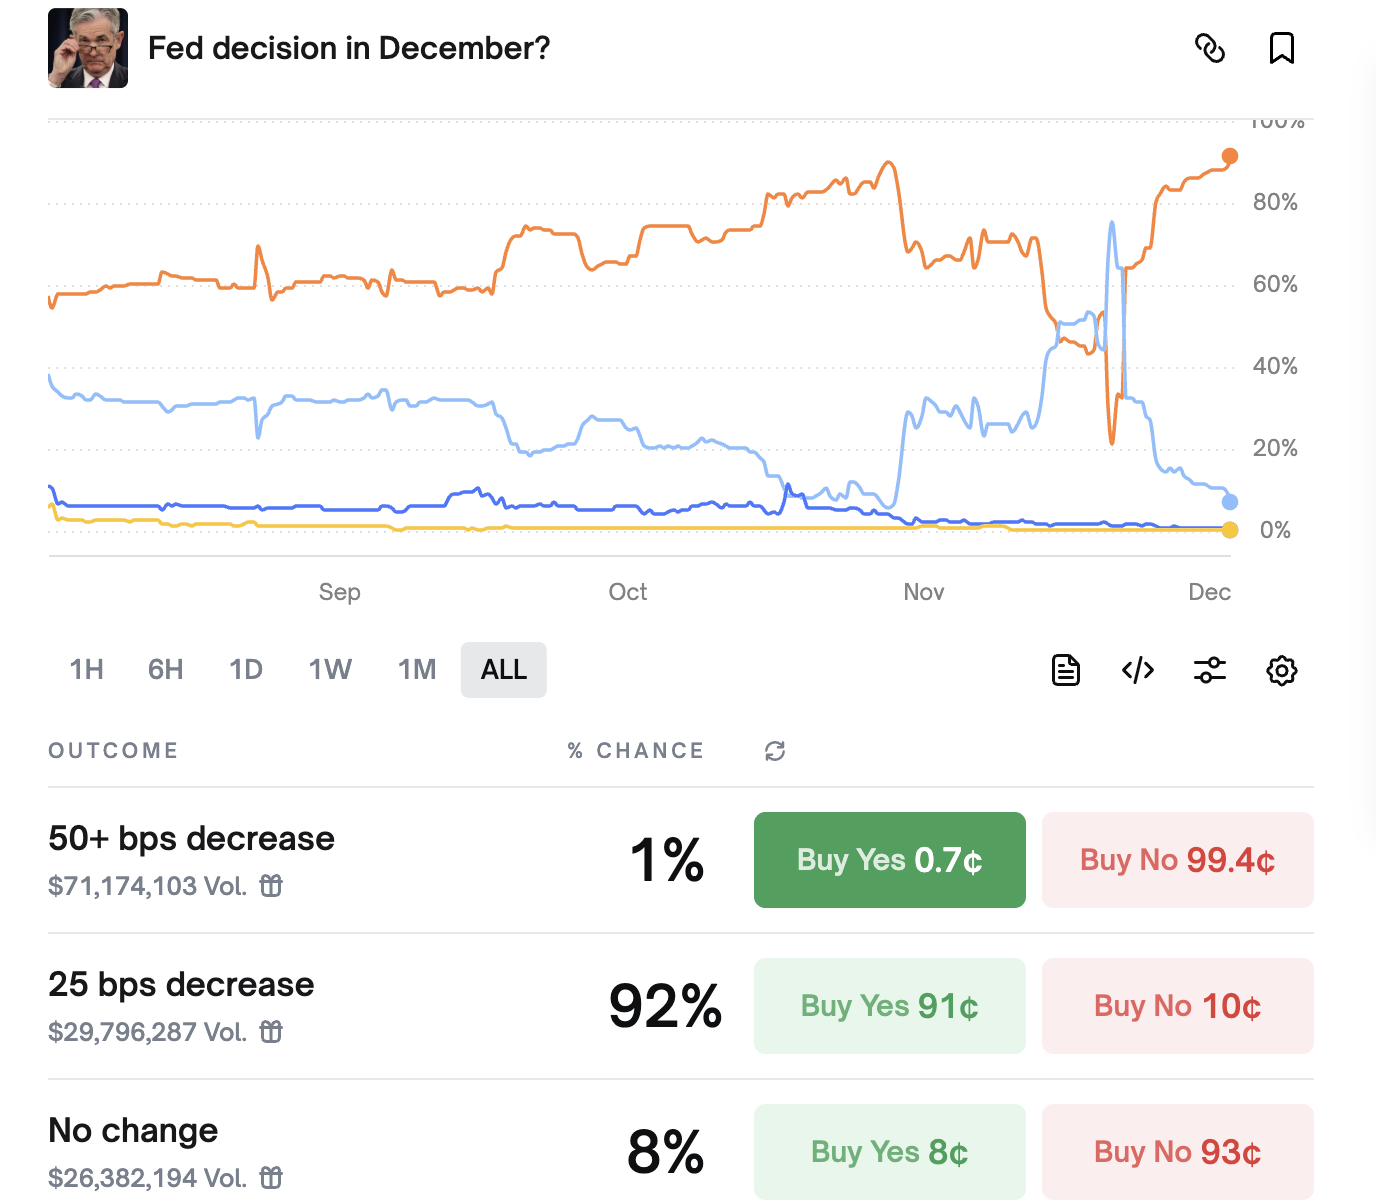Screen dimensions: 1376x1200
Task: Open chart display filter settings icon
Action: click(1210, 670)
